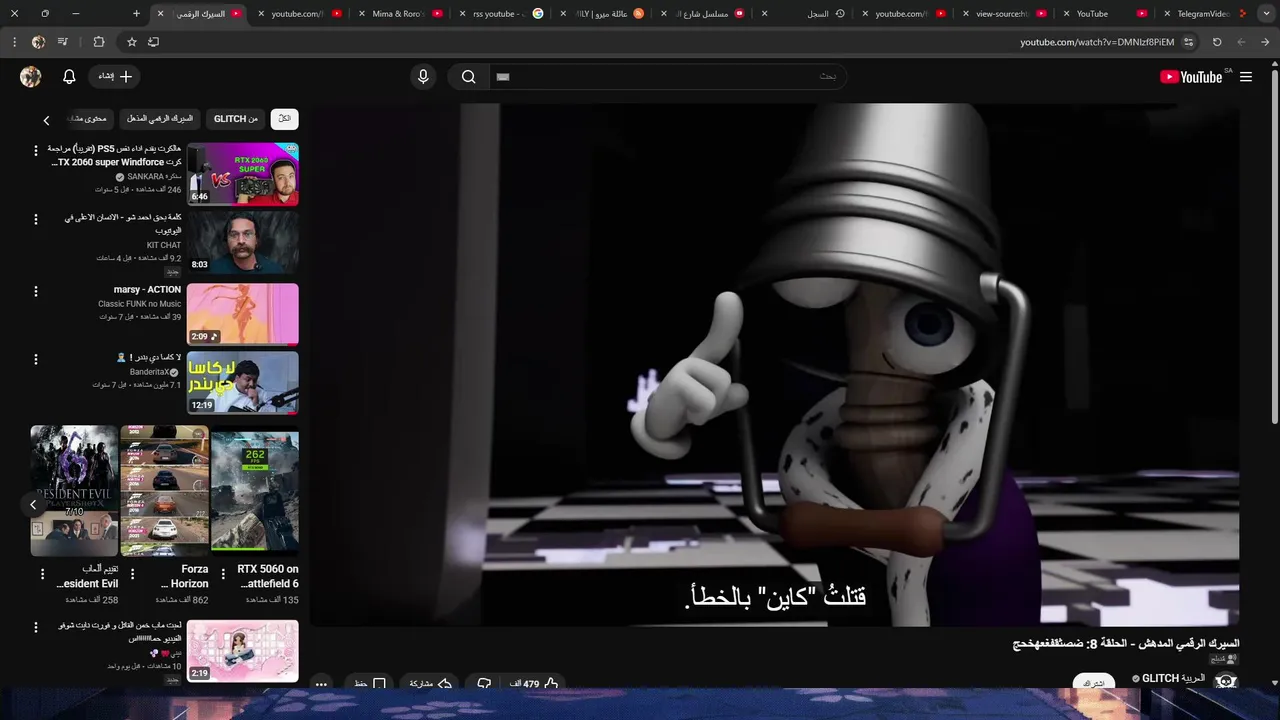
Task: Open the marsy - ACTION video title
Action: tap(147, 290)
